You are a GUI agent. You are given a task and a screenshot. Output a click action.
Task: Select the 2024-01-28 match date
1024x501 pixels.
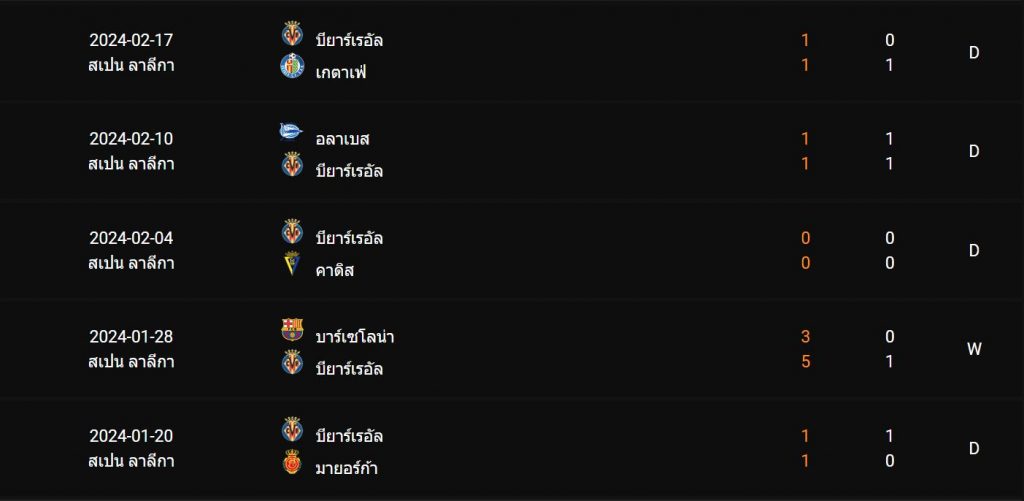[131, 336]
